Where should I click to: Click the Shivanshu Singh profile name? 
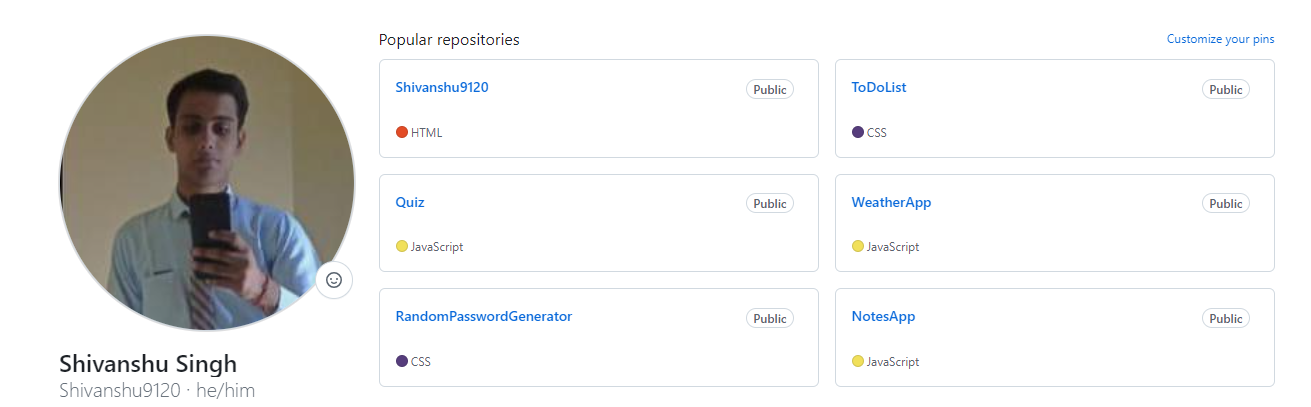[148, 363]
